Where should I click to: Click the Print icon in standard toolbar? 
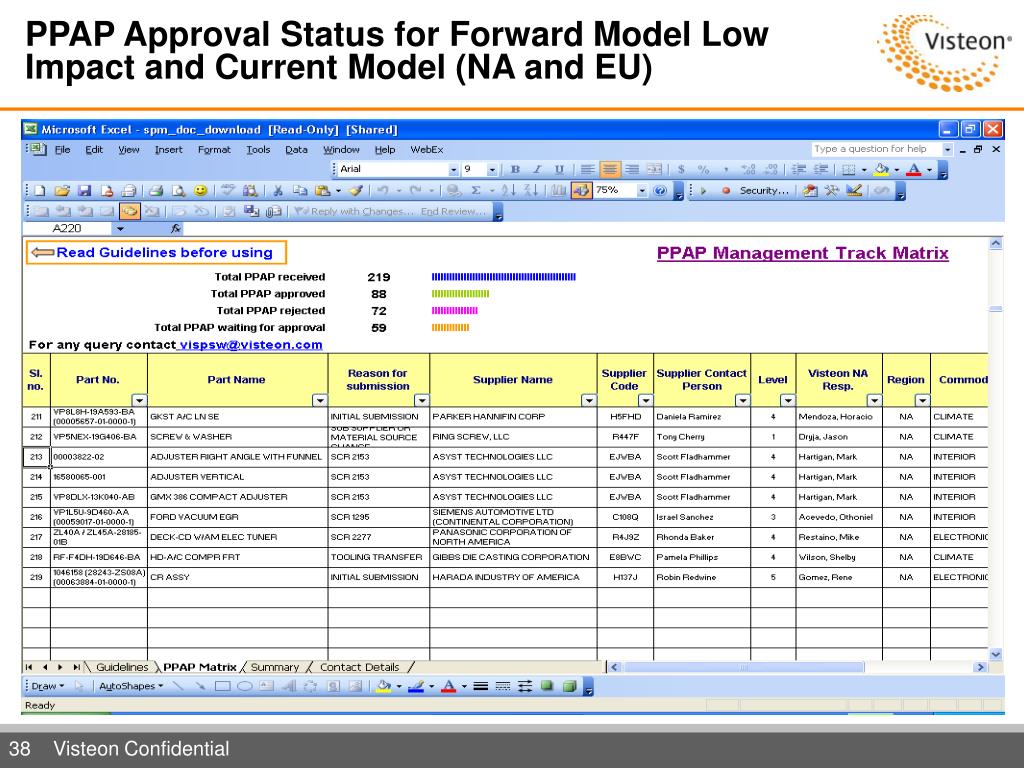point(155,191)
